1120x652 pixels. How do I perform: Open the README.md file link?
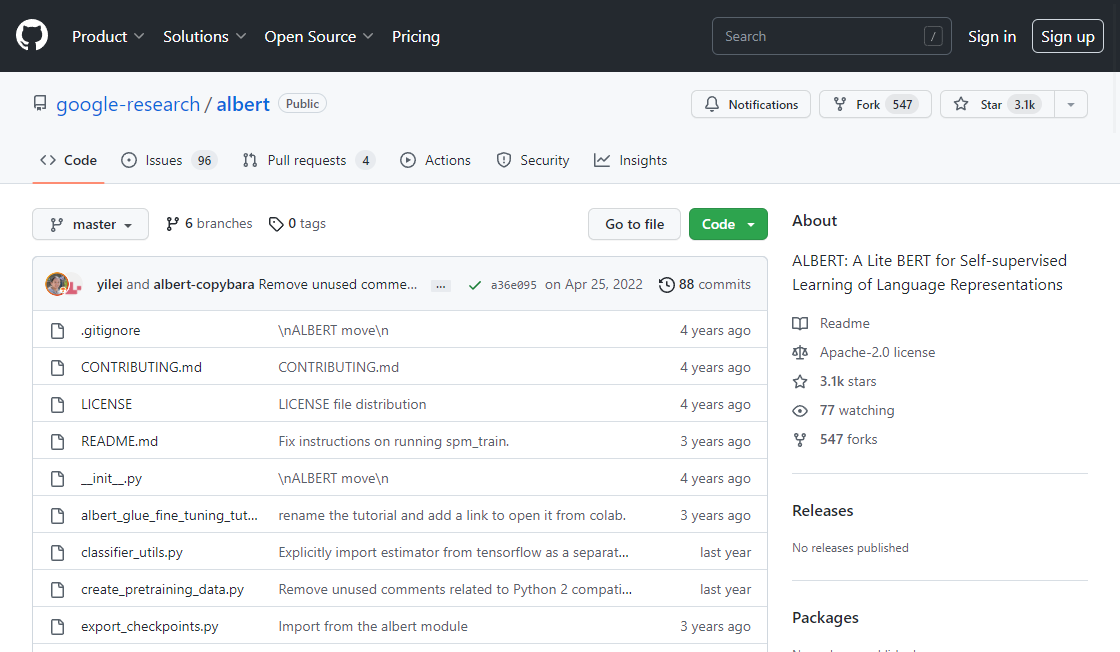pos(119,441)
